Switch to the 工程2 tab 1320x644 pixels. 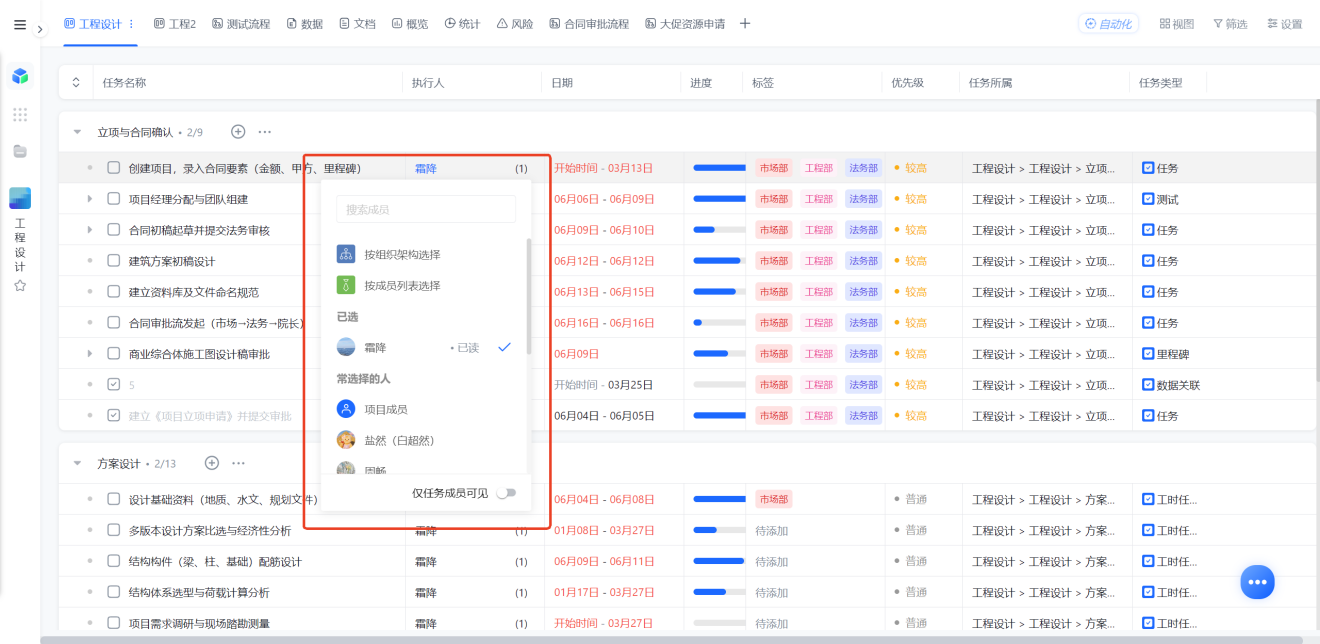pyautogui.click(x=175, y=24)
